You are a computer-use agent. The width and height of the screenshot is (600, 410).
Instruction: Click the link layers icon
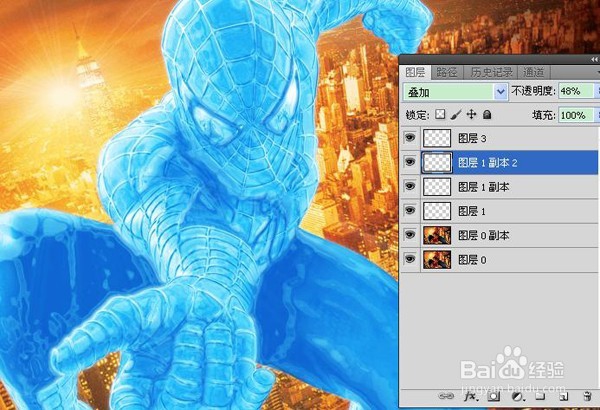click(x=446, y=396)
